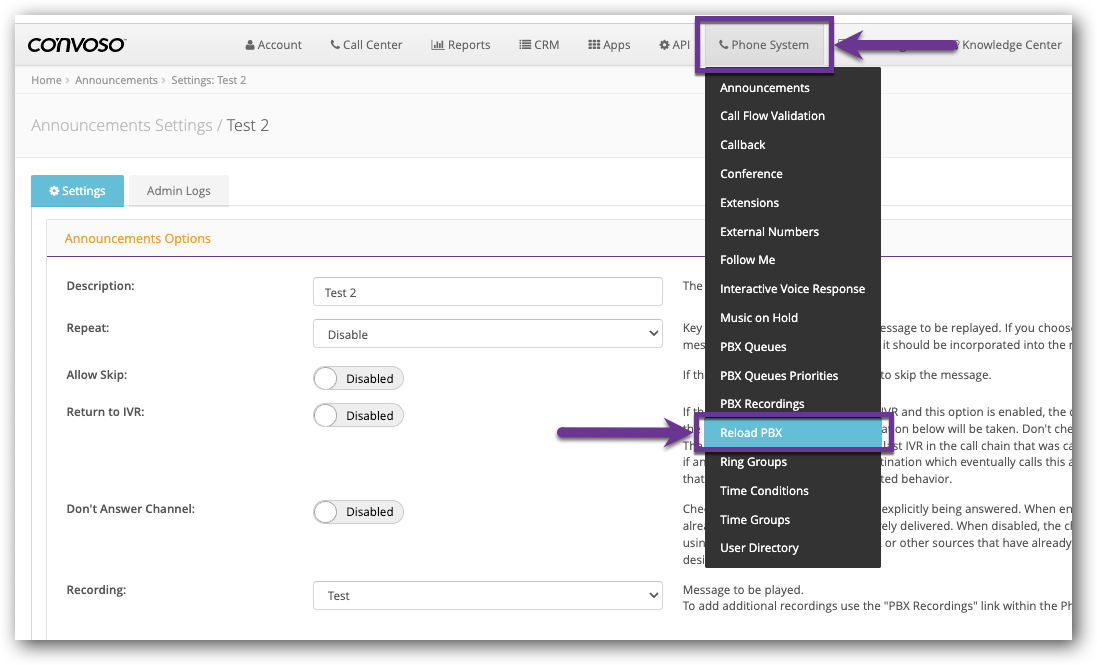The image size is (1097, 665).
Task: Click inside the Description text field
Action: [x=487, y=291]
